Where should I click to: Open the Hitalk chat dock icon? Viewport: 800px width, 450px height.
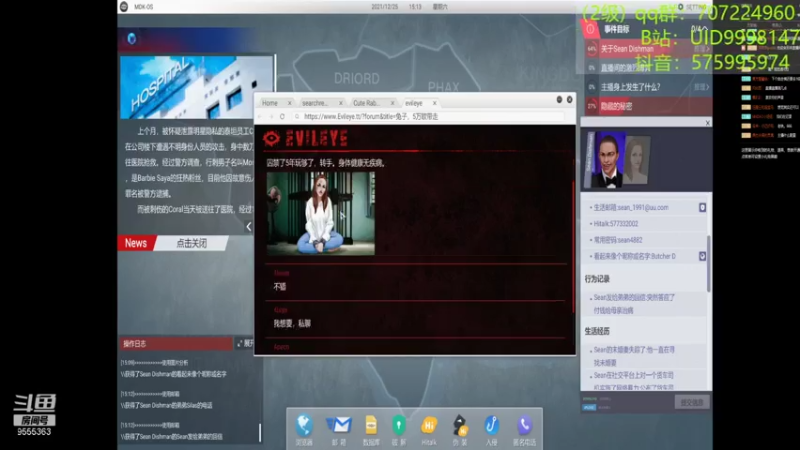coord(429,425)
